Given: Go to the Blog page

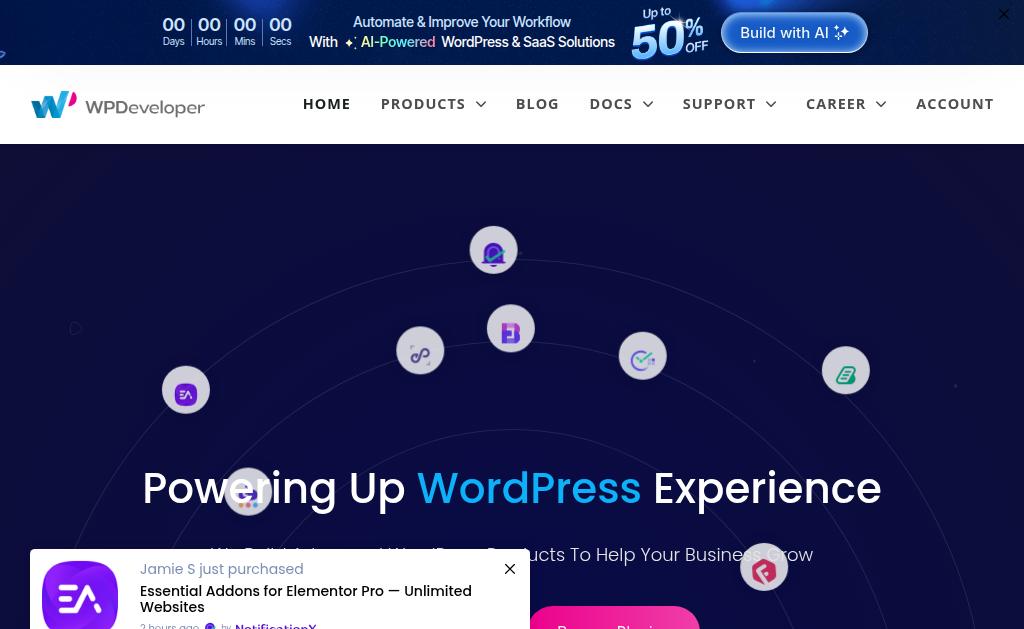Looking at the screenshot, I should (537, 104).
